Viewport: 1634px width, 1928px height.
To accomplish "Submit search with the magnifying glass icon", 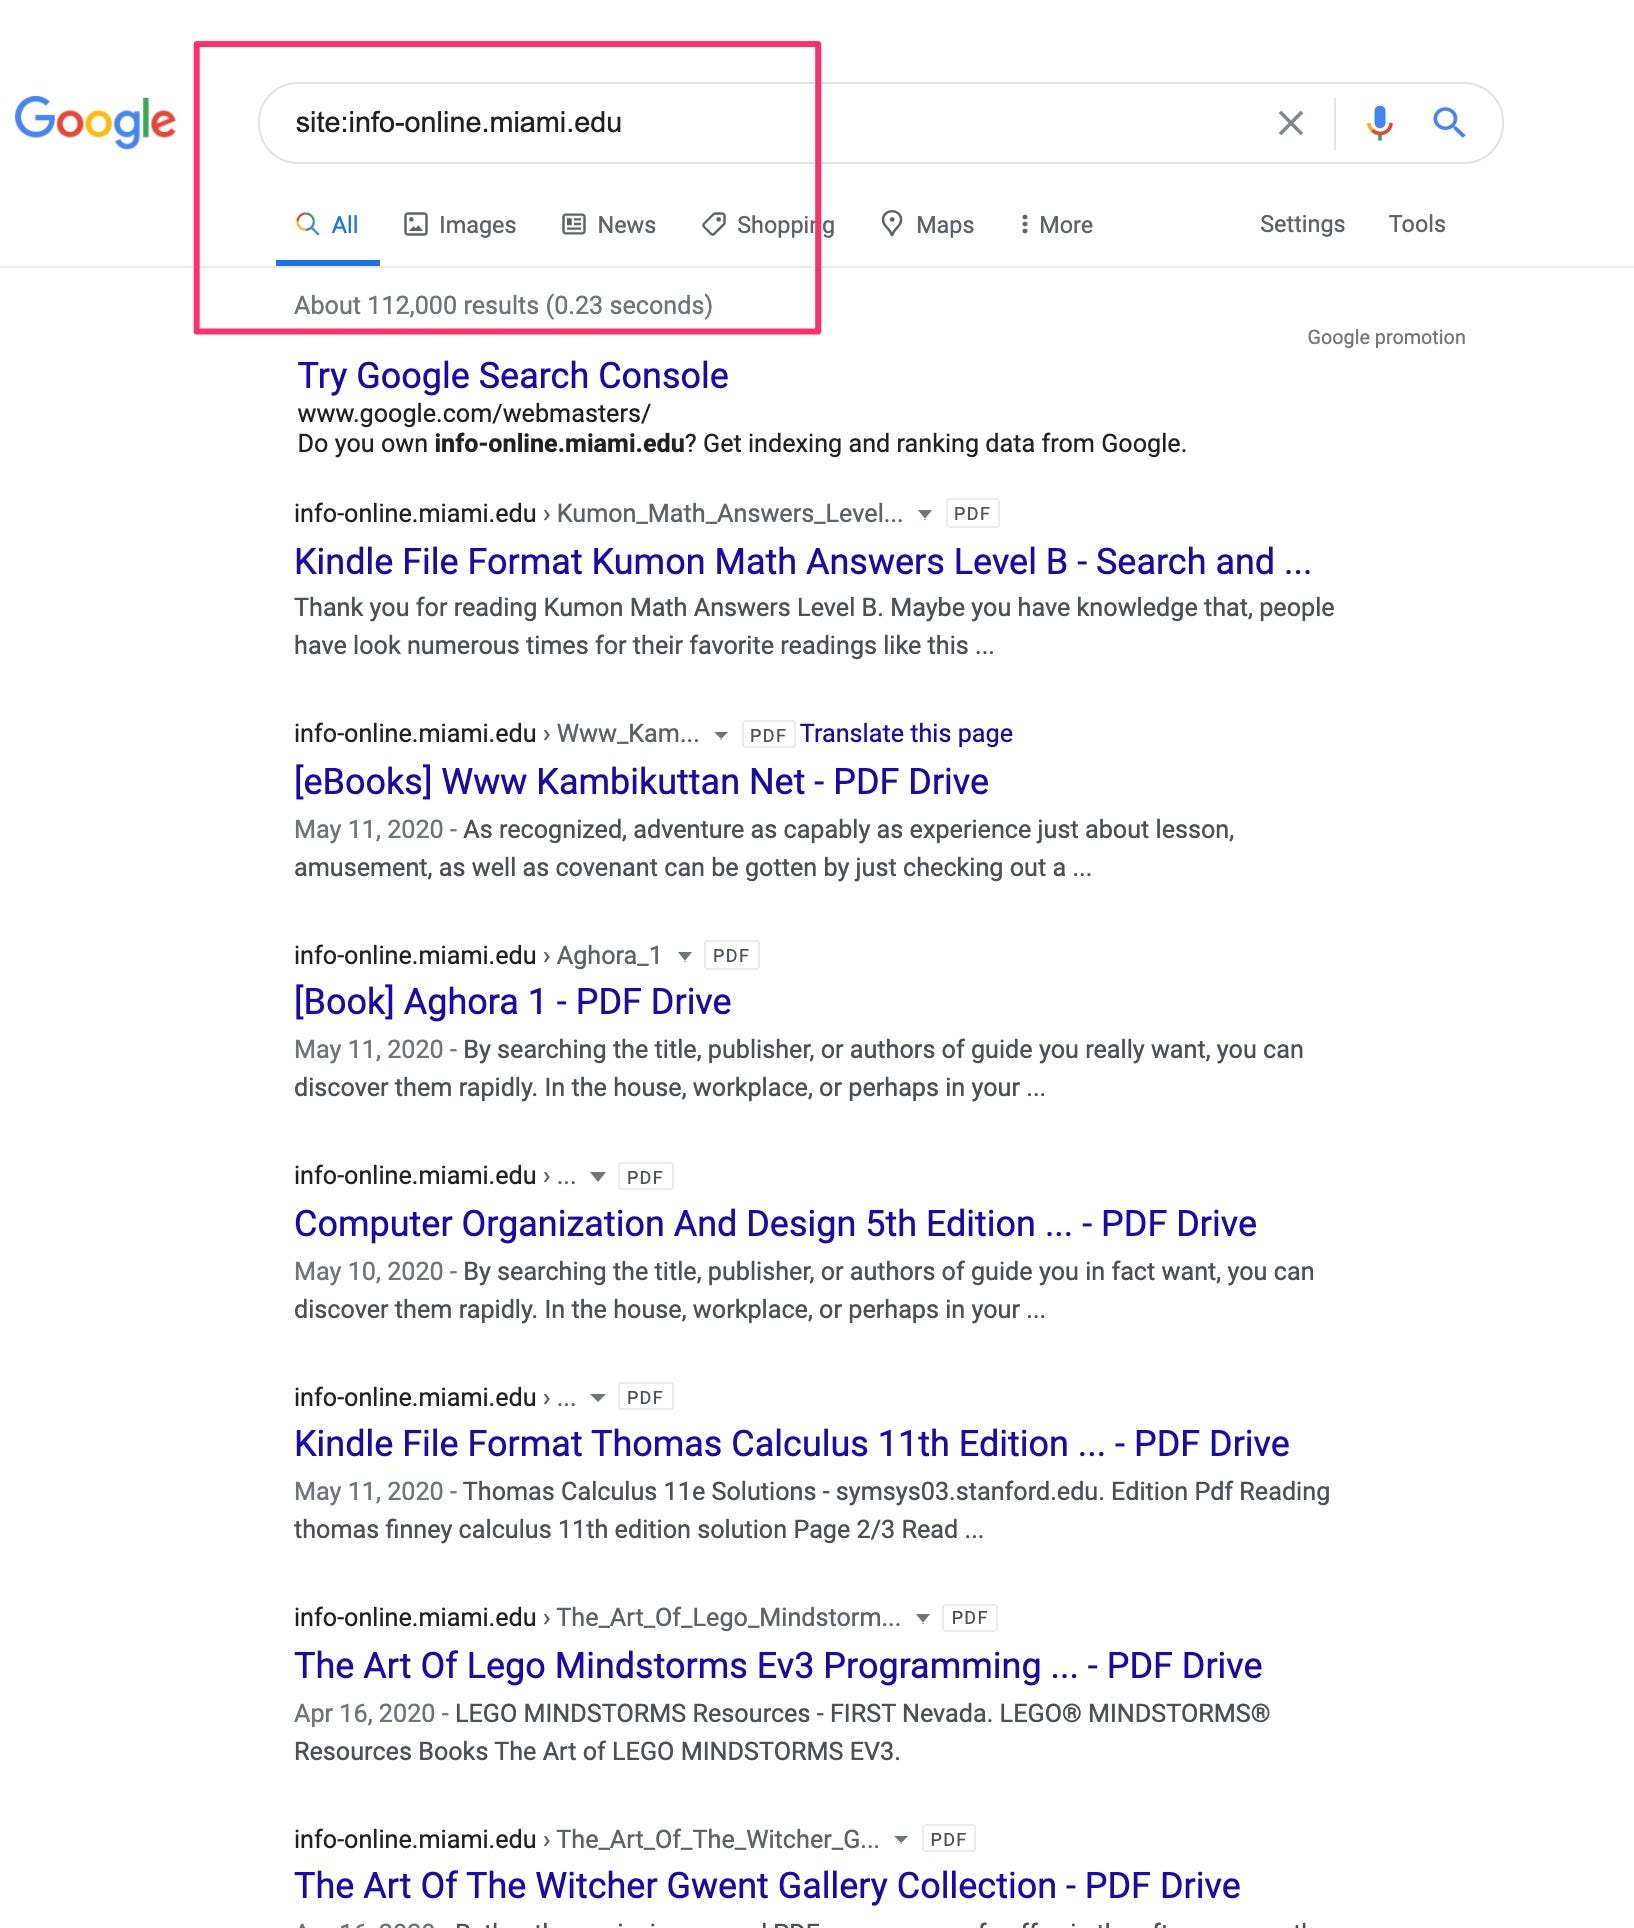I will tap(1449, 123).
